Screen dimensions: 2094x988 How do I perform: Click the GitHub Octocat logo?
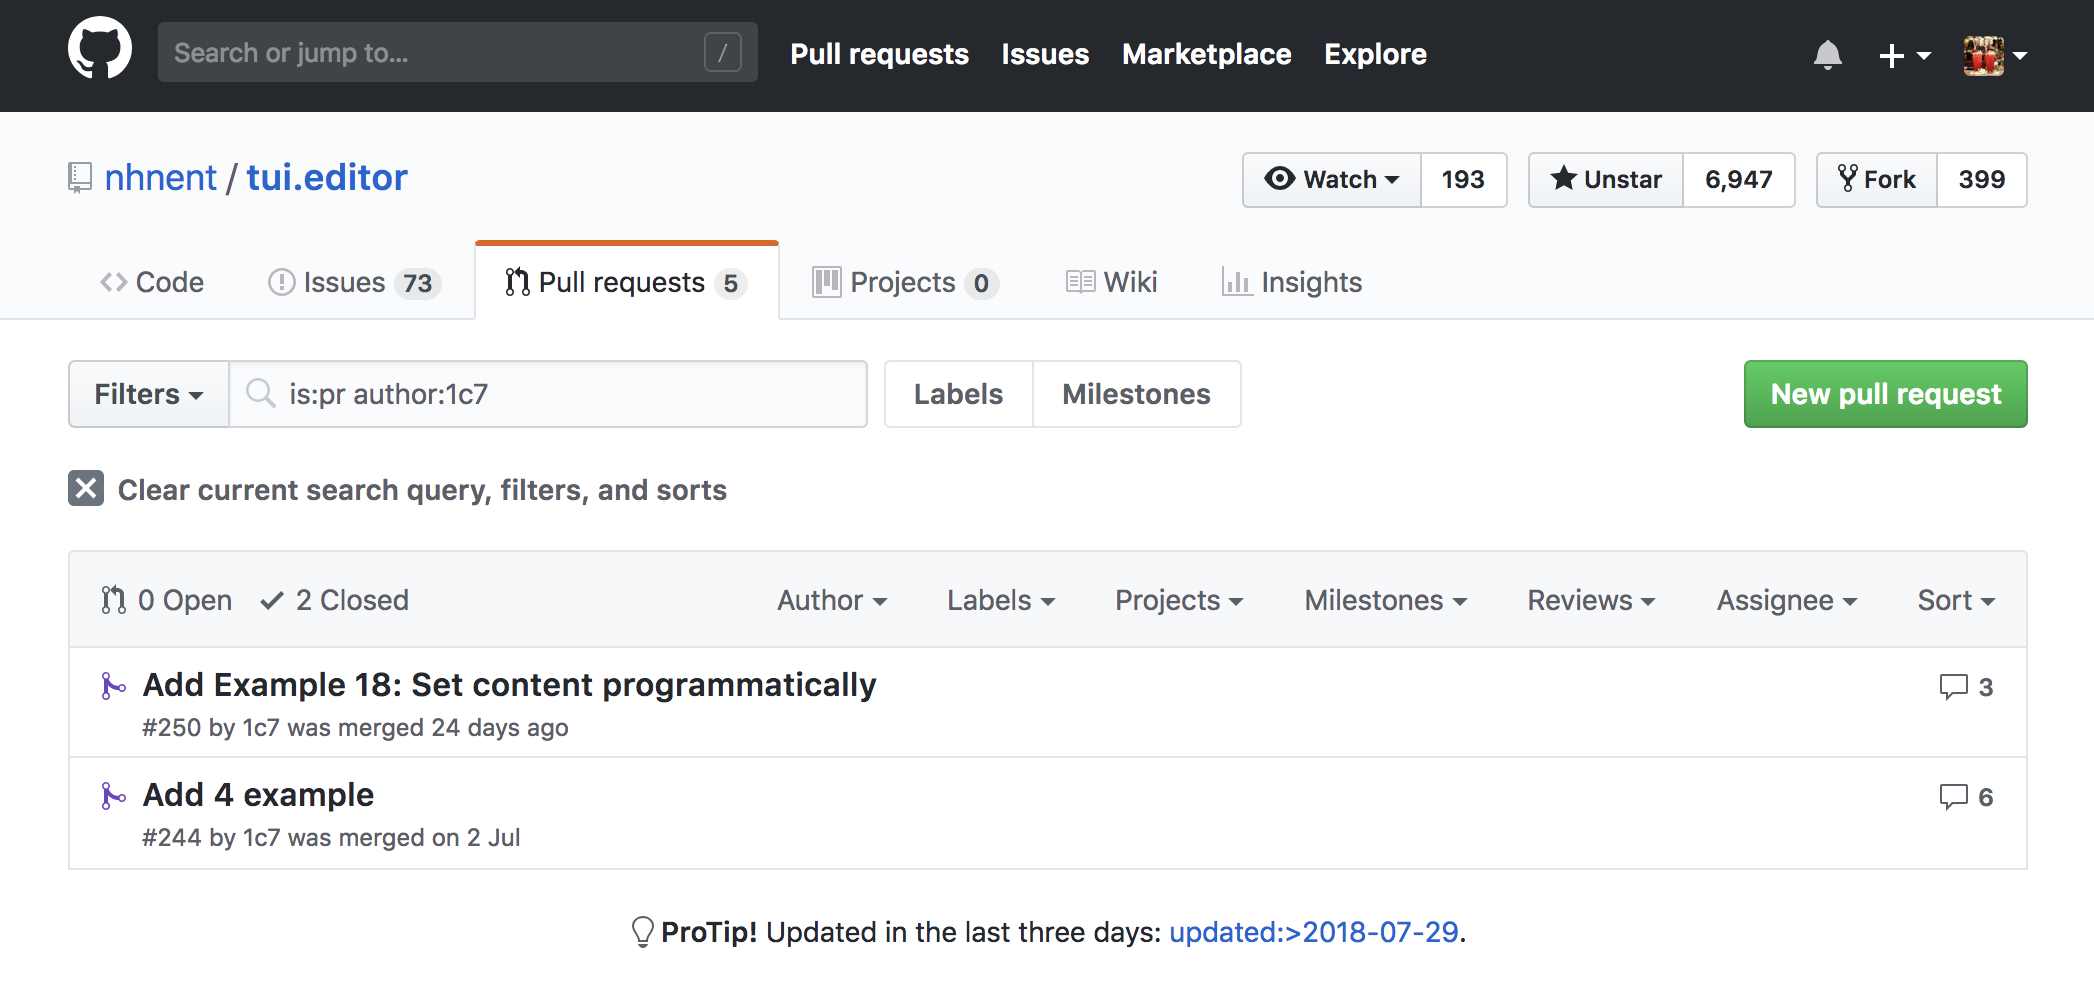(x=100, y=49)
